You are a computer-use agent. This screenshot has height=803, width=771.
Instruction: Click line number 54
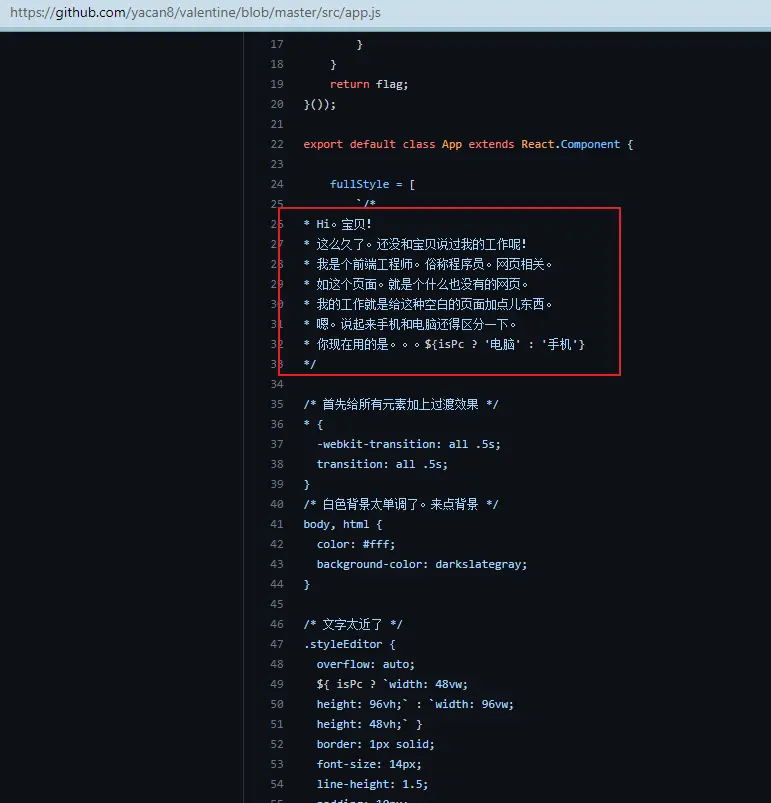click(276, 784)
